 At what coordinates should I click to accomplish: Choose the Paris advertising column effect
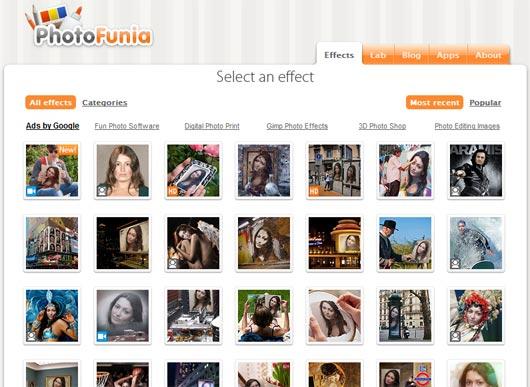405,316
